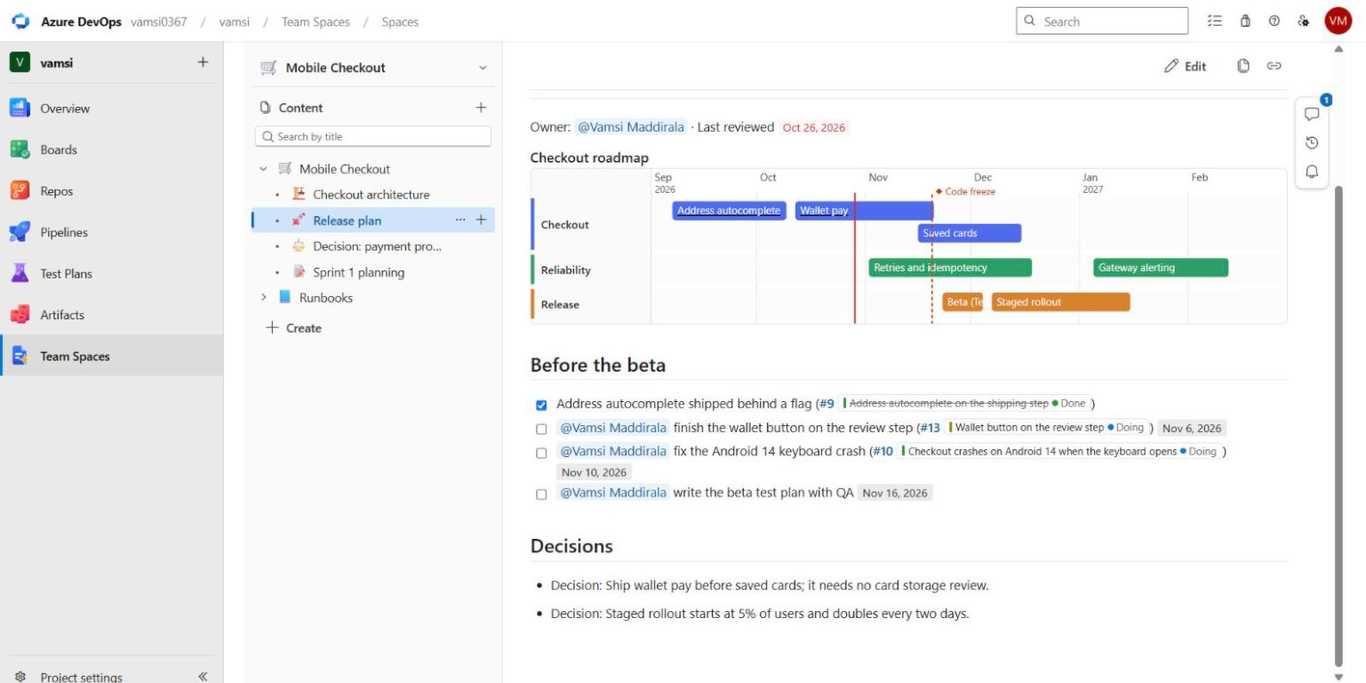The image size is (1366, 683).
Task: Collapse the Mobile Checkout tree node
Action: (263, 169)
